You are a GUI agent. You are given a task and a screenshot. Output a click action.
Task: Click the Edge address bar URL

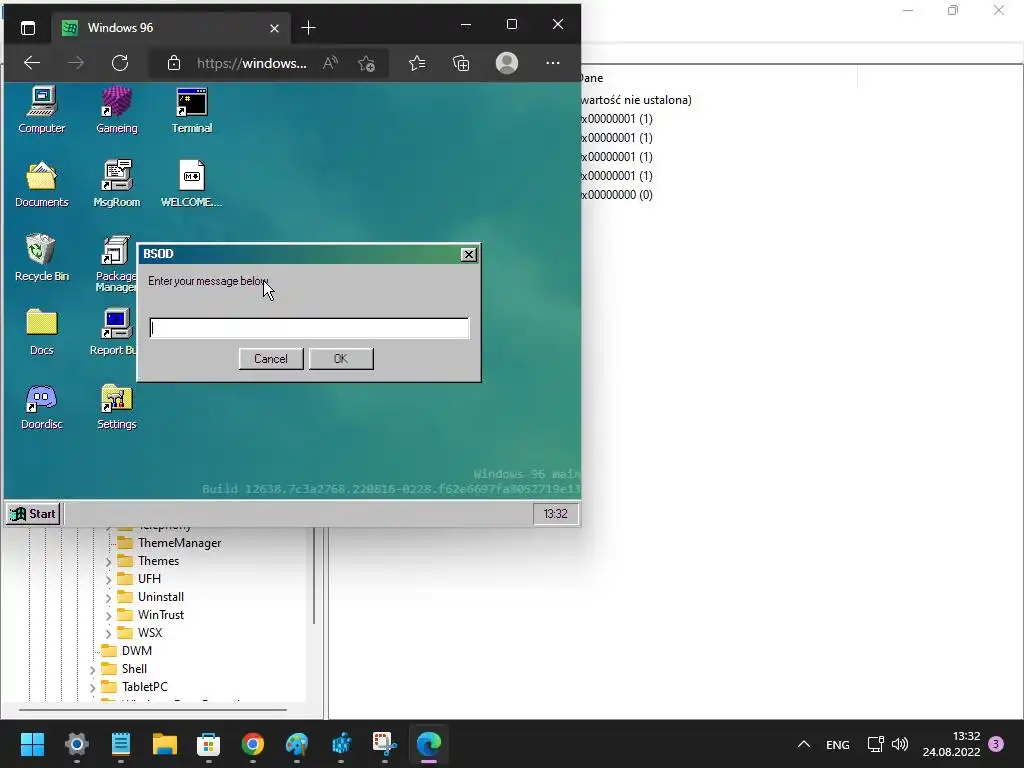[251, 63]
